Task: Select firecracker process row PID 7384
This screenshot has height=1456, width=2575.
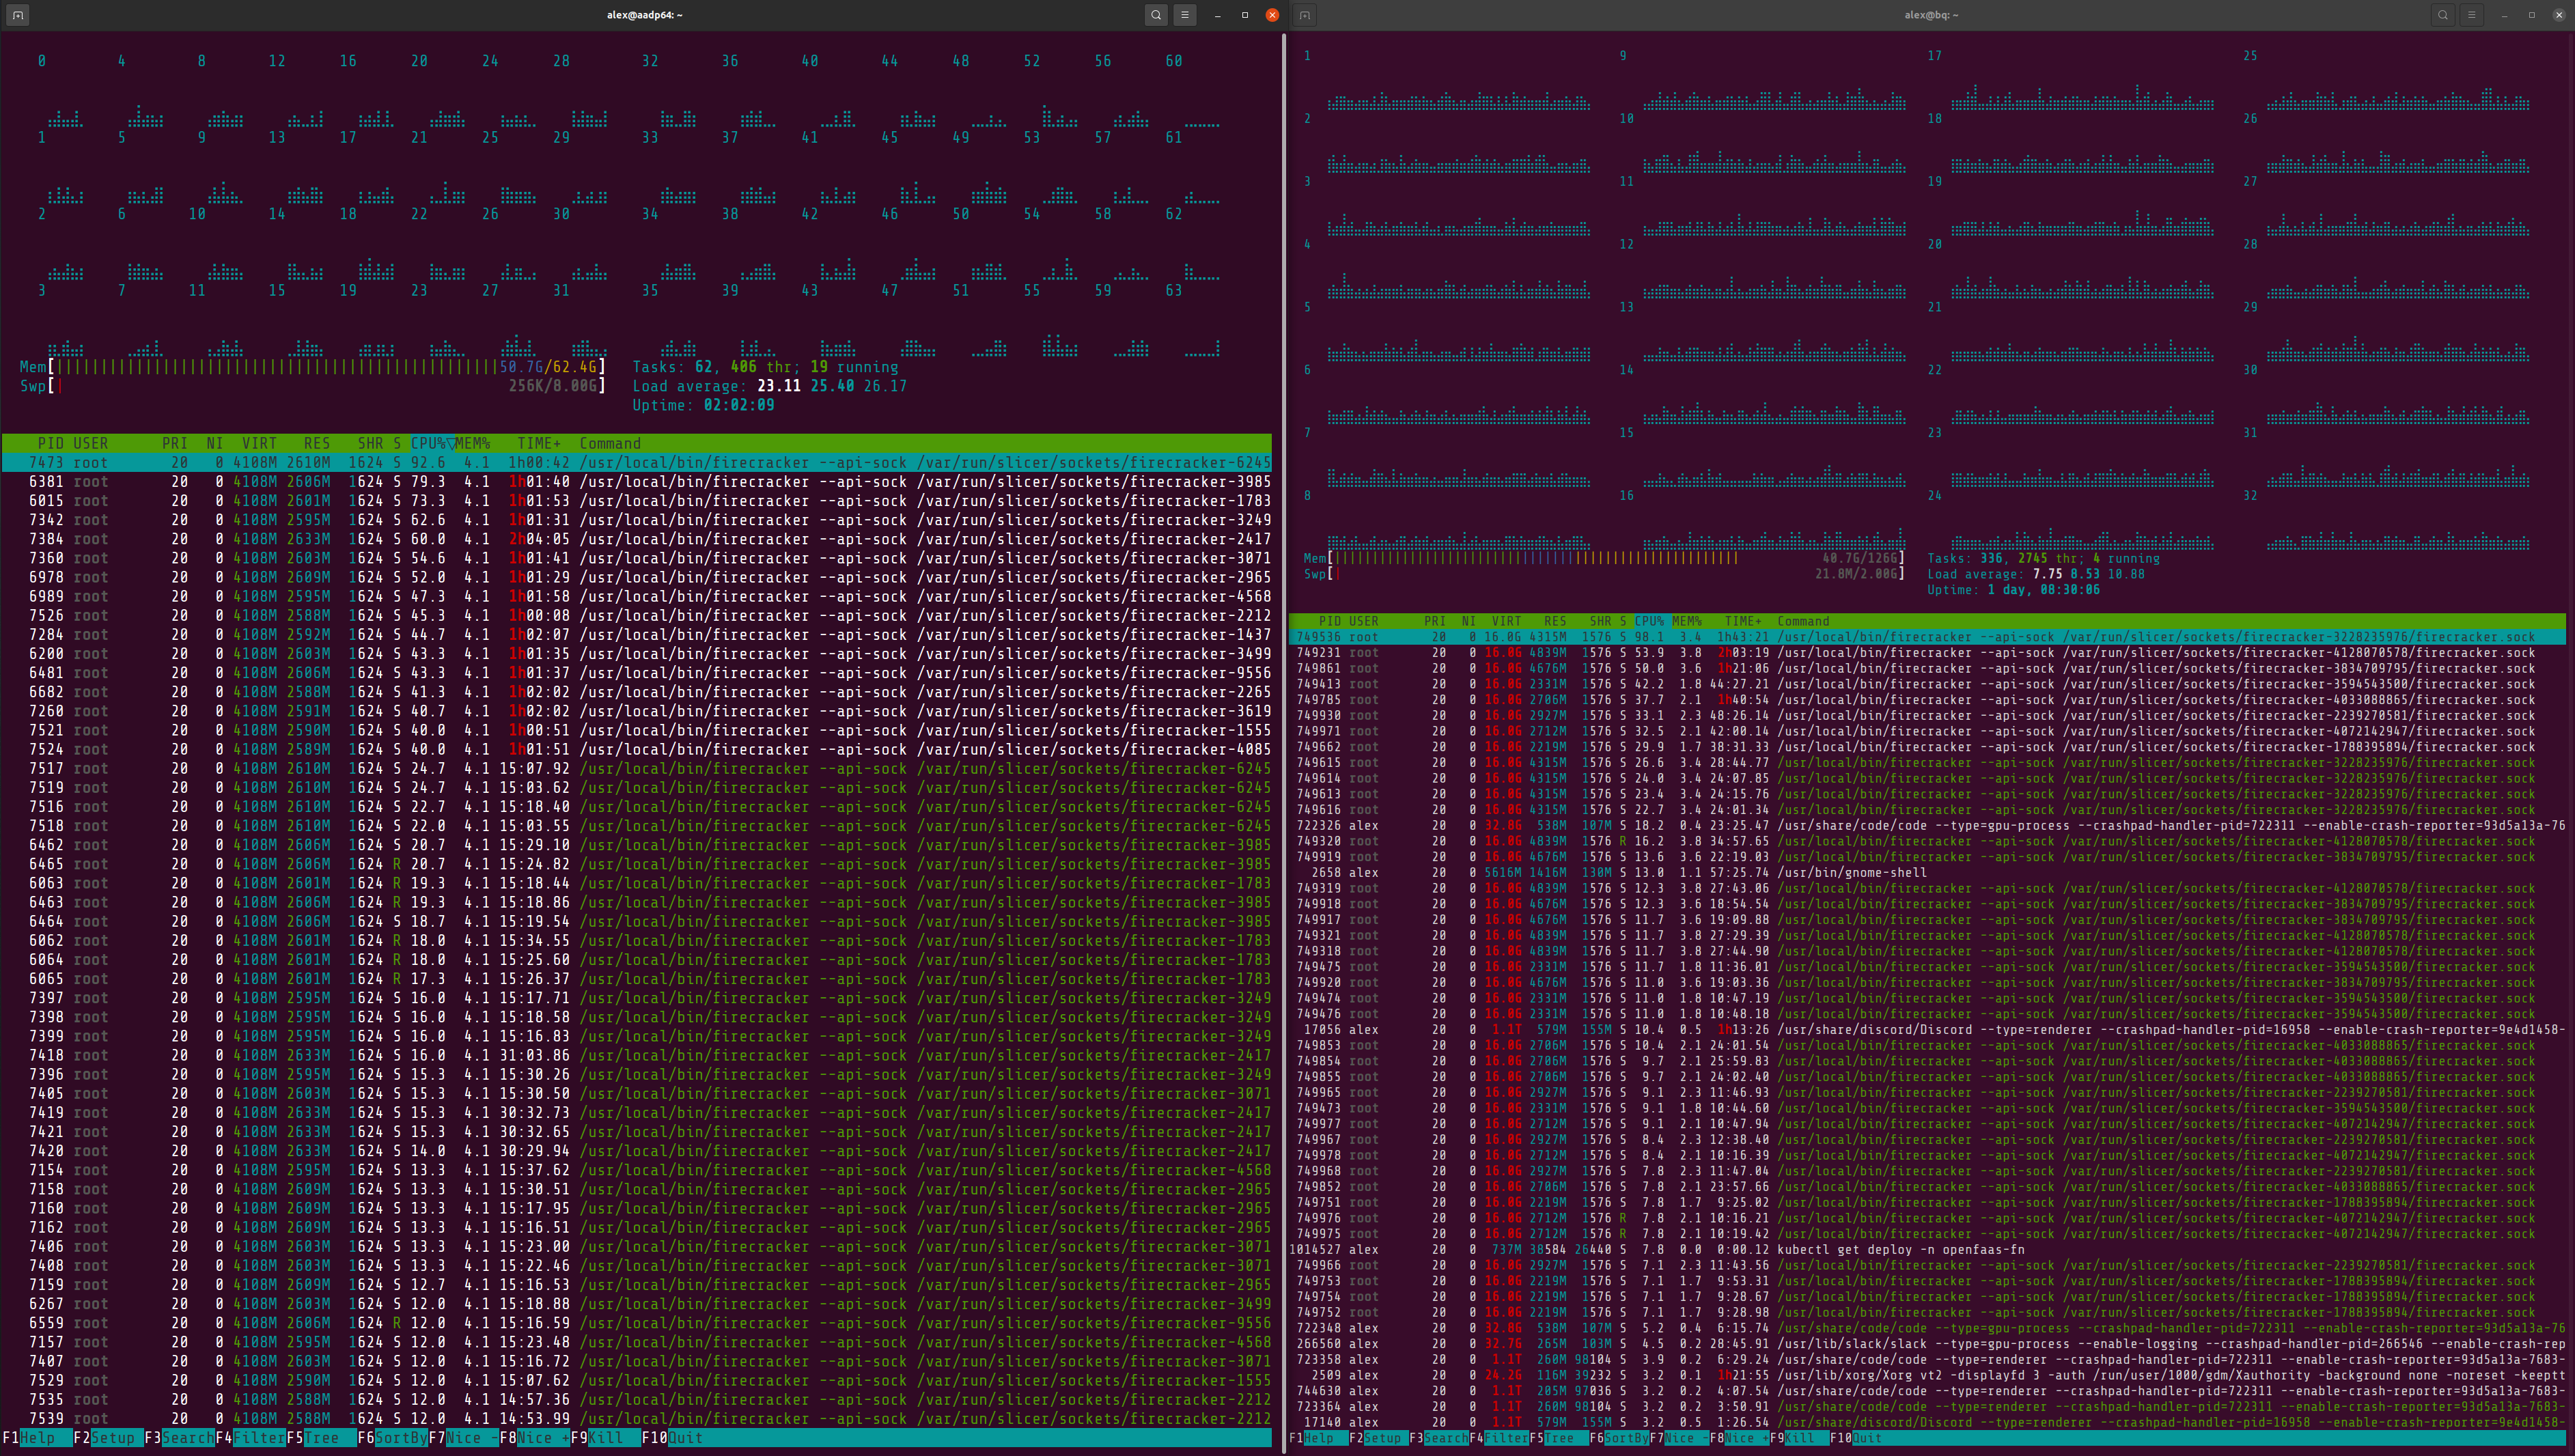Action: click(x=636, y=539)
